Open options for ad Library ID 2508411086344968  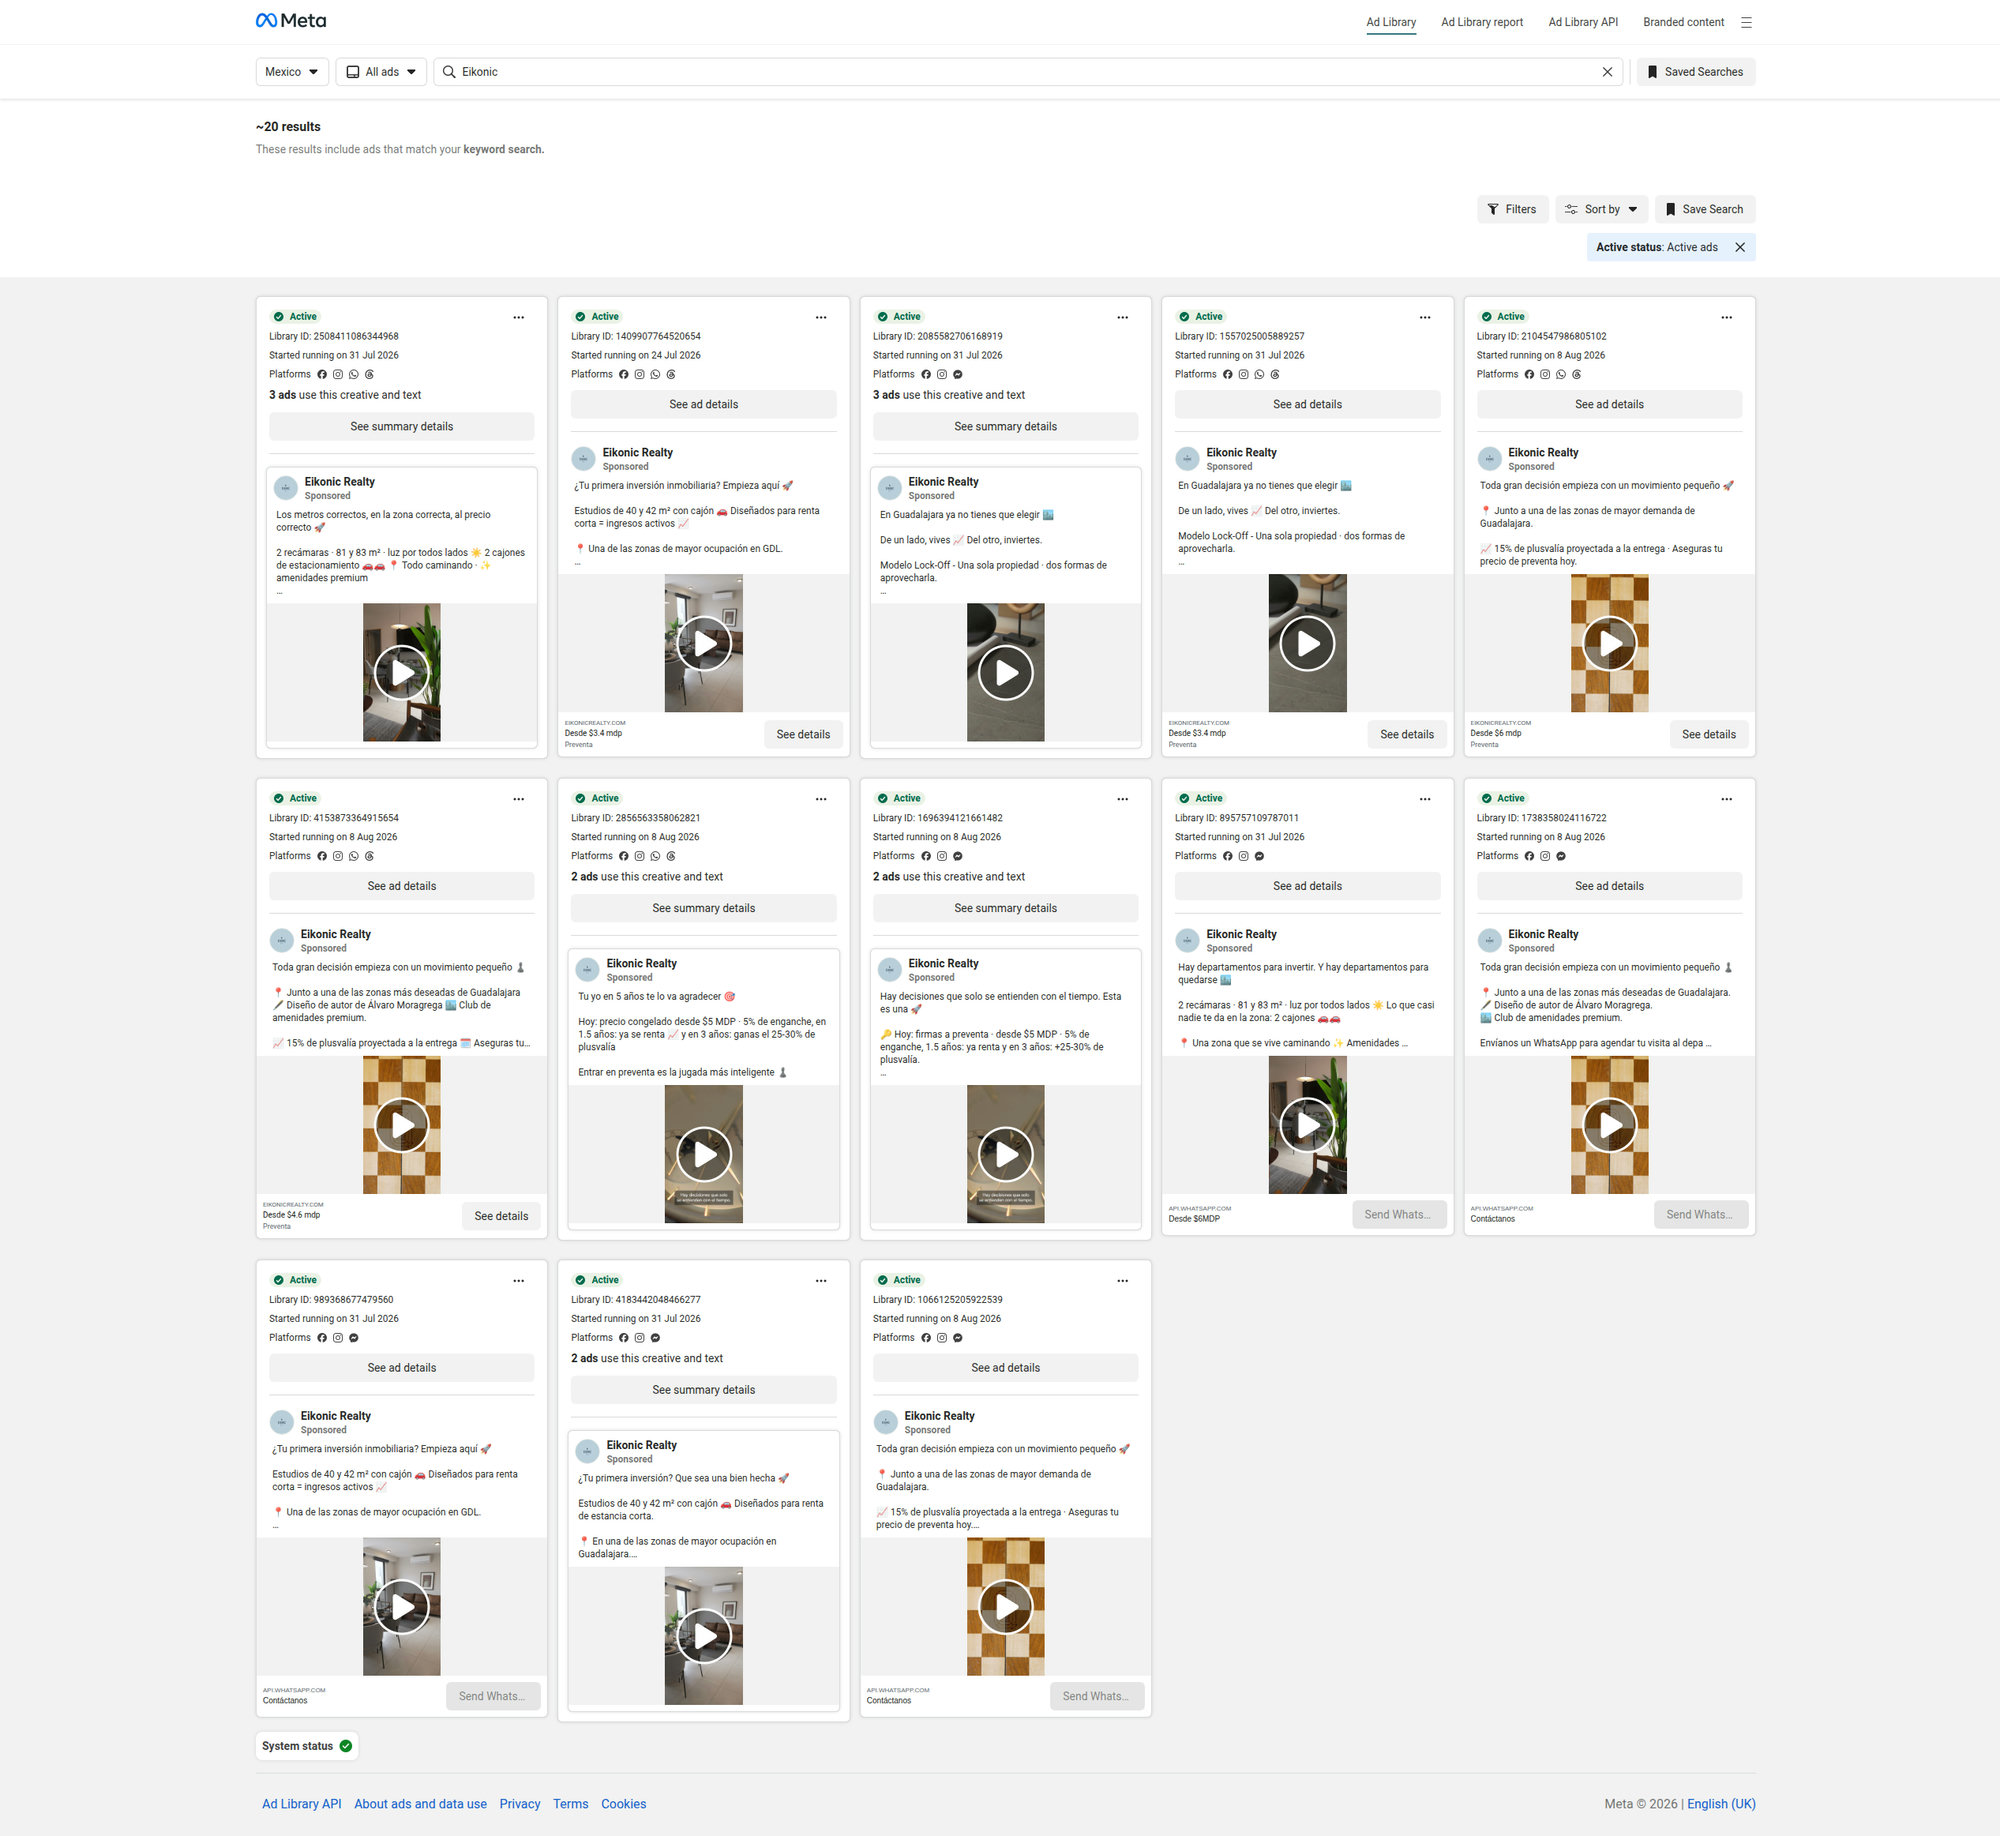tap(519, 317)
